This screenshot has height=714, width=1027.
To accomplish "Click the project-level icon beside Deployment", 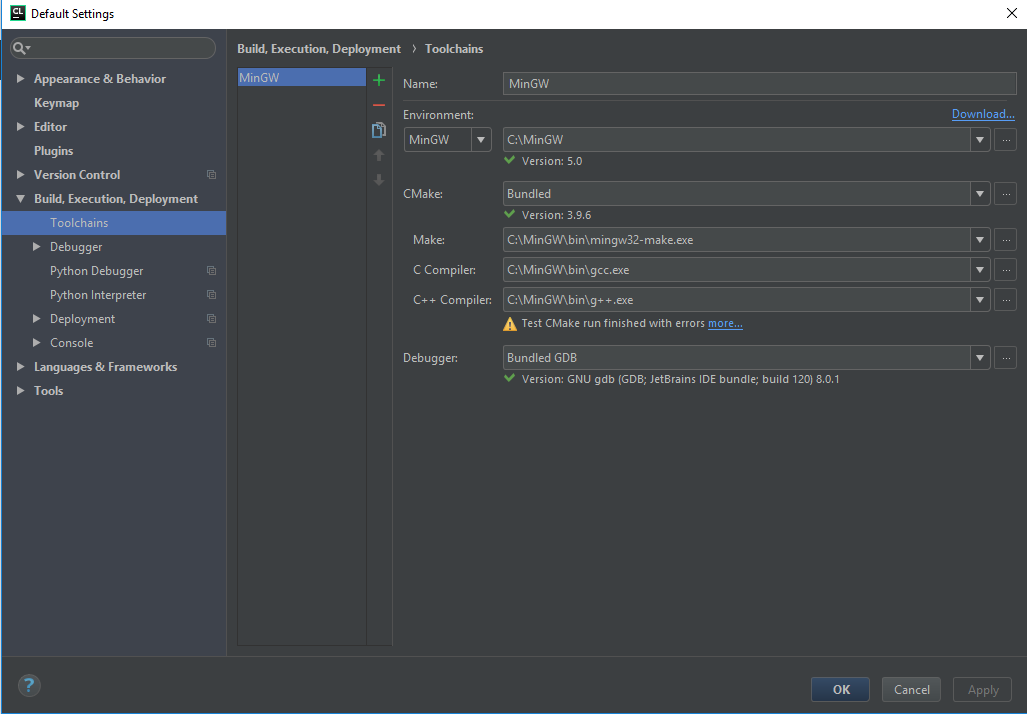I will tap(212, 318).
